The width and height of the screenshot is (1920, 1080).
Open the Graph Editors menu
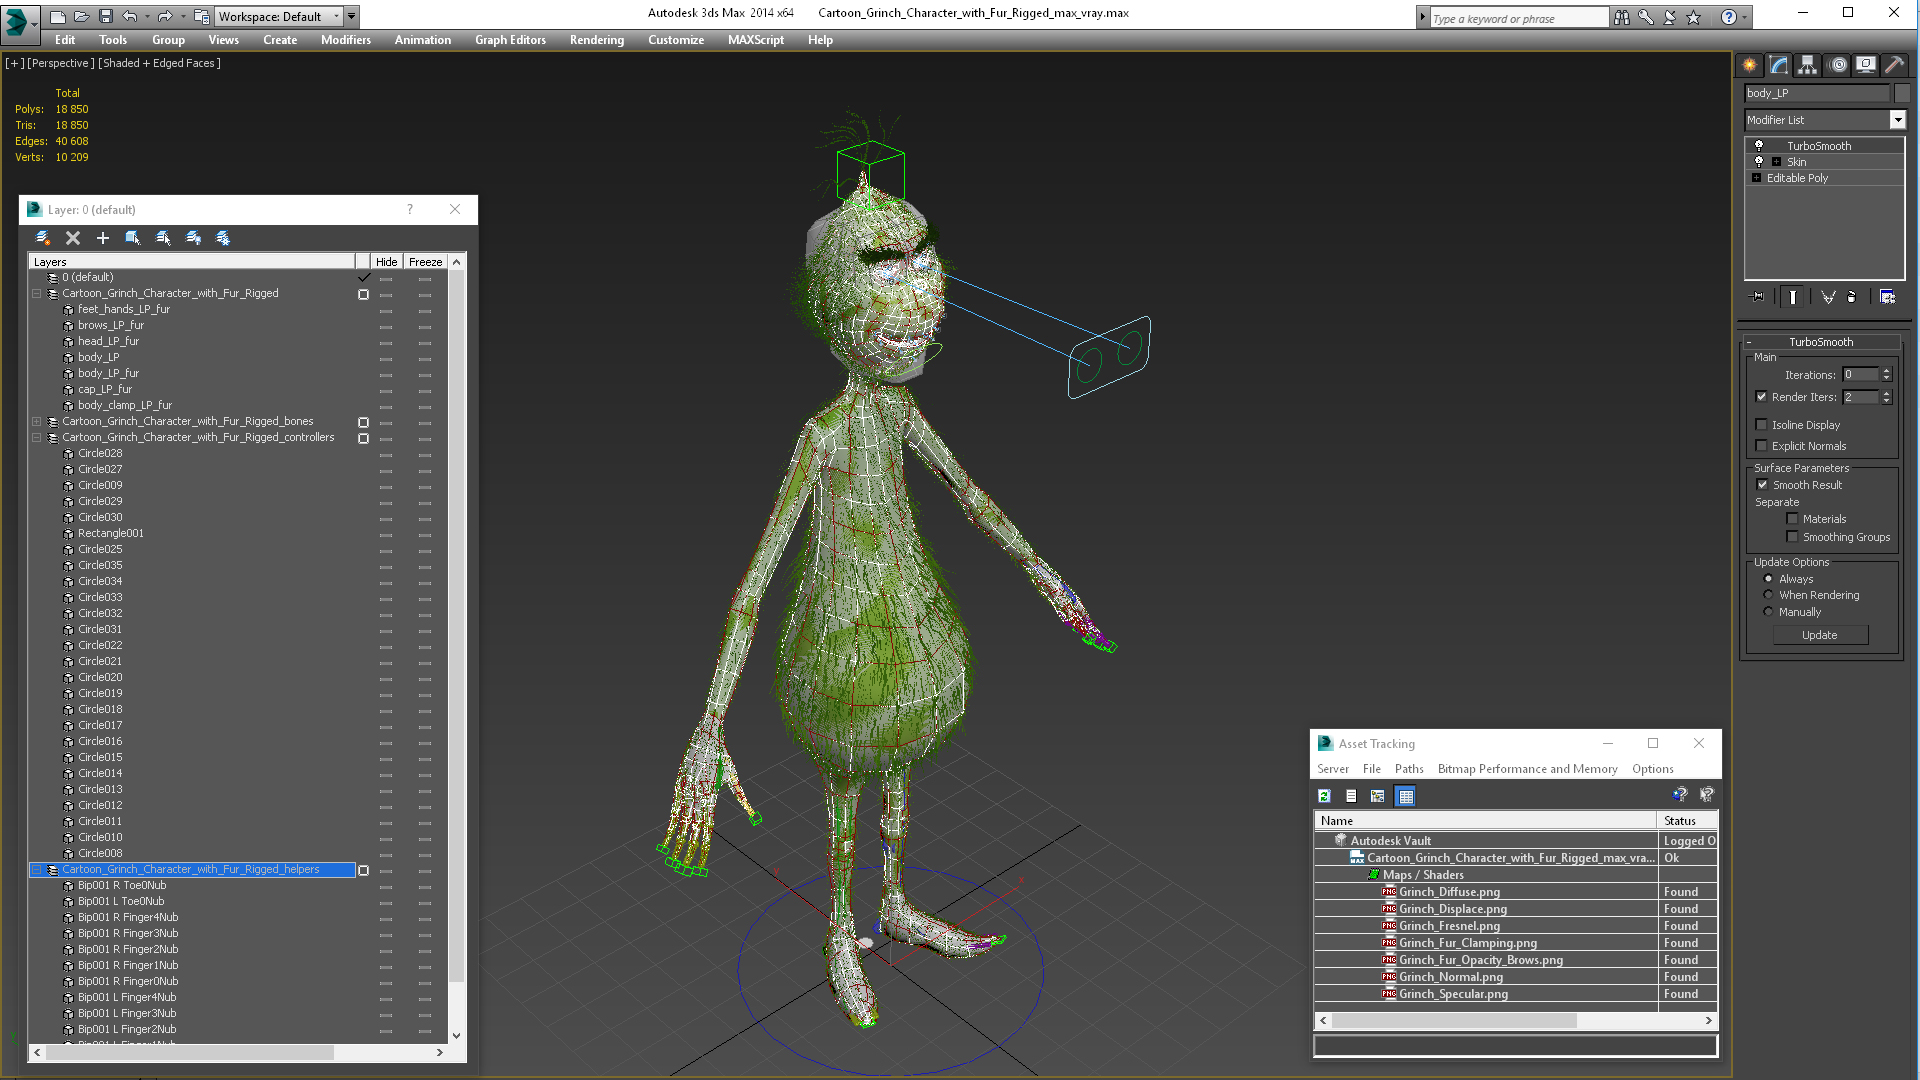pos(510,40)
